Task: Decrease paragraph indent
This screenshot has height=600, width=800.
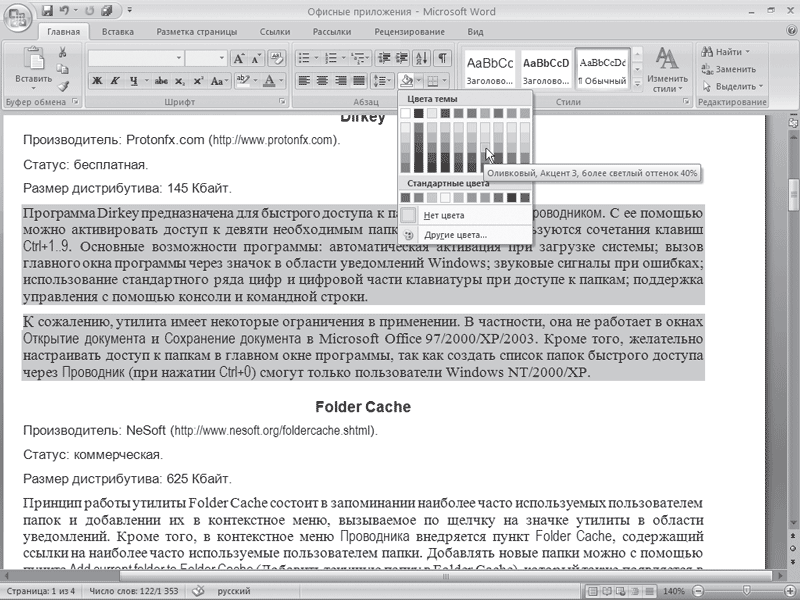Action: click(x=384, y=58)
